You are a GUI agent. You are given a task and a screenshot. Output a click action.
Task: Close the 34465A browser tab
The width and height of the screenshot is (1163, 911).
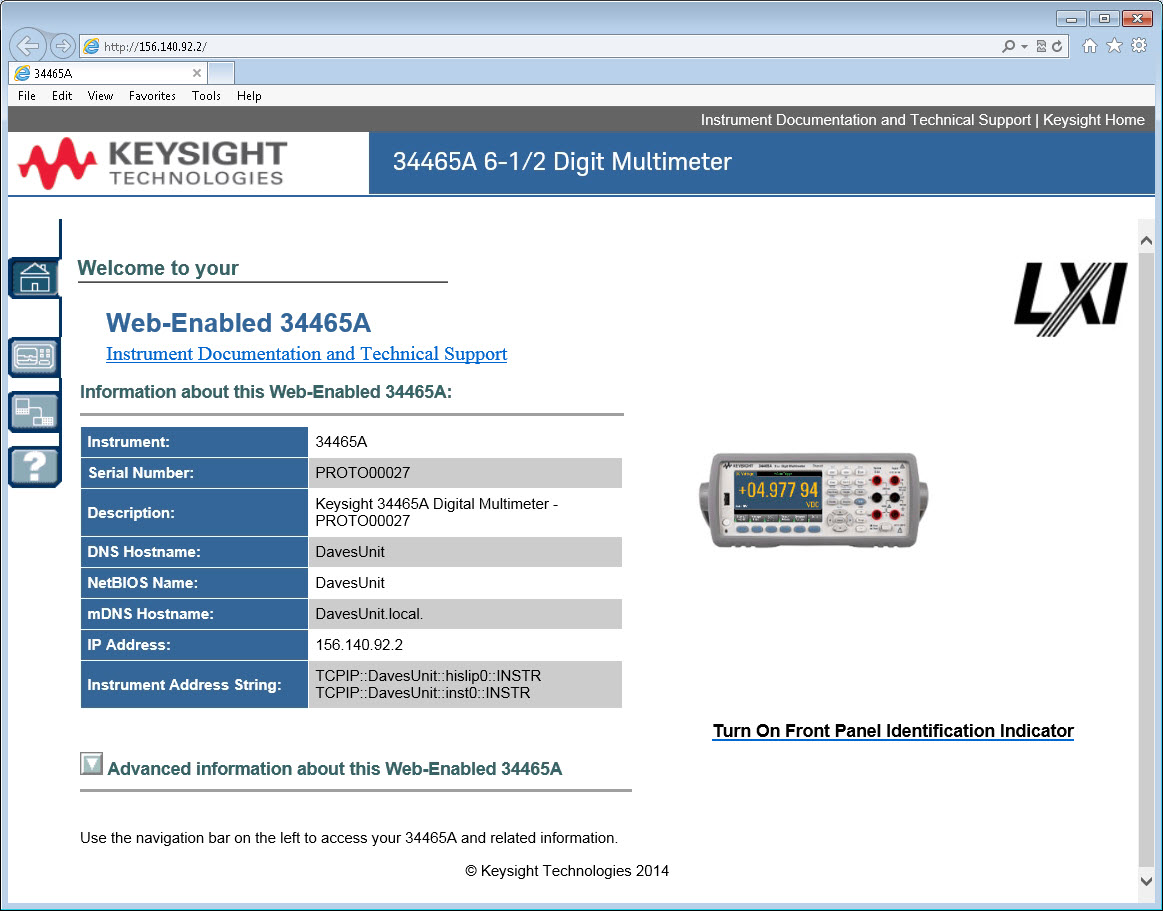coord(197,73)
